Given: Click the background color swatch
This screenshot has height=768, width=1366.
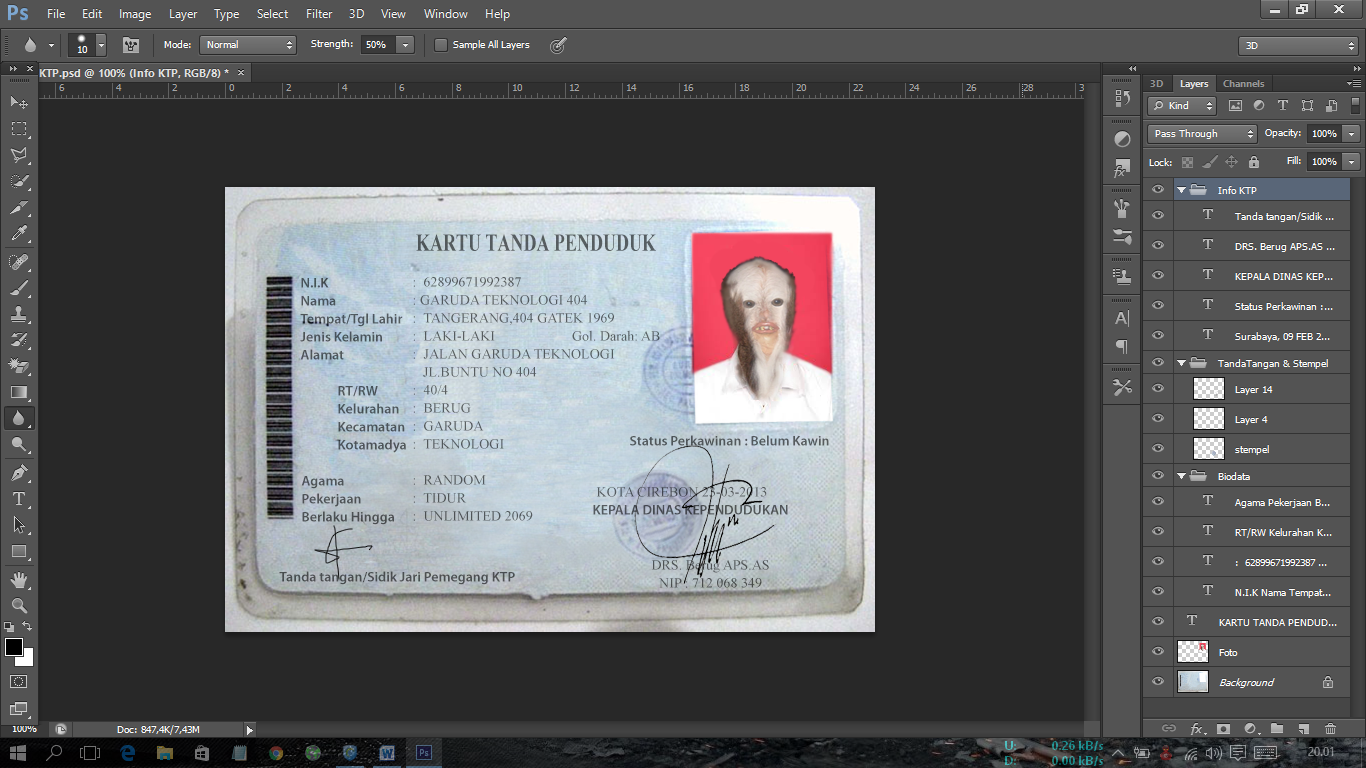Looking at the screenshot, I should [27, 659].
